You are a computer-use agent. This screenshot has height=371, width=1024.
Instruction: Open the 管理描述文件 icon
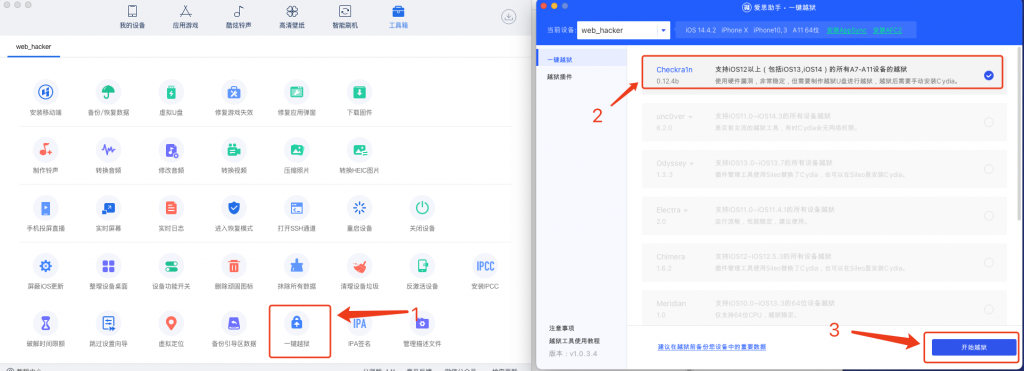point(422,323)
